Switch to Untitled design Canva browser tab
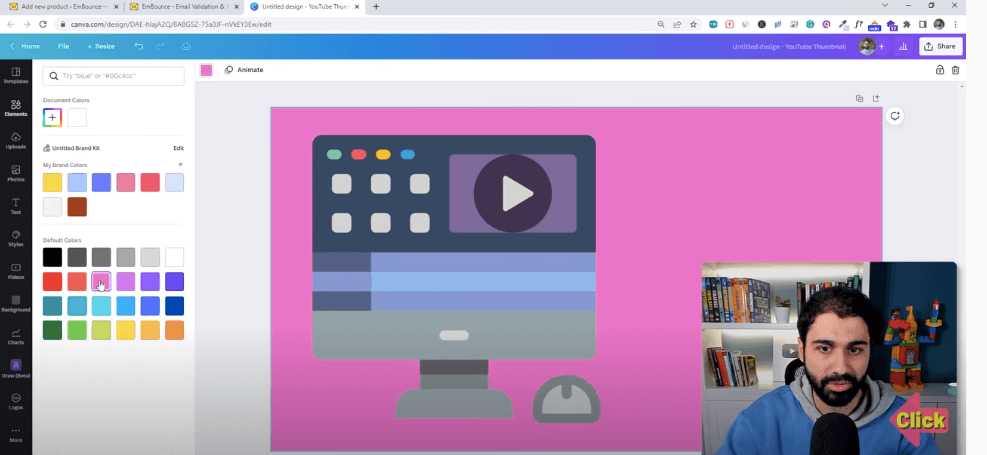The width and height of the screenshot is (987, 455). pyautogui.click(x=305, y=7)
